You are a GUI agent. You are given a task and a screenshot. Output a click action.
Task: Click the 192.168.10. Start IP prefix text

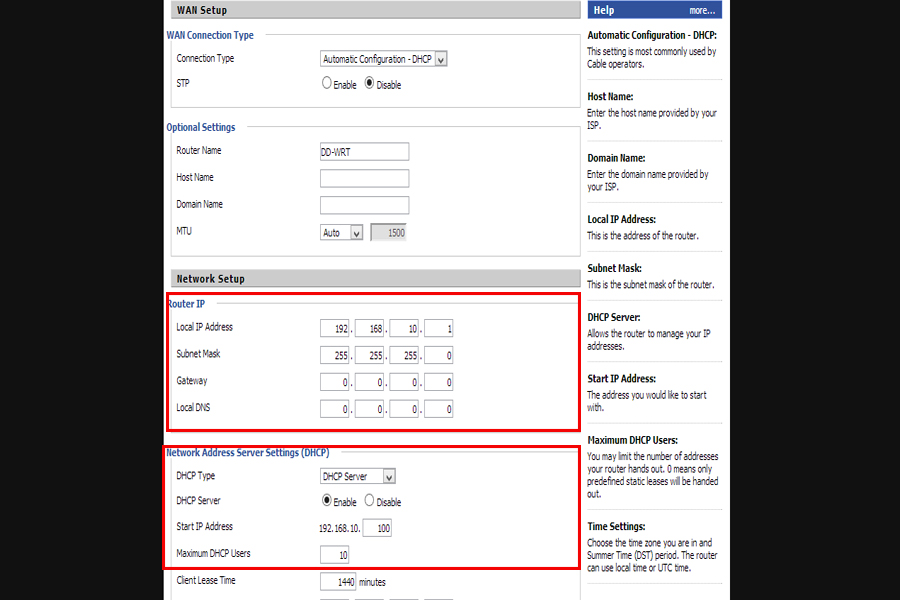pos(340,528)
